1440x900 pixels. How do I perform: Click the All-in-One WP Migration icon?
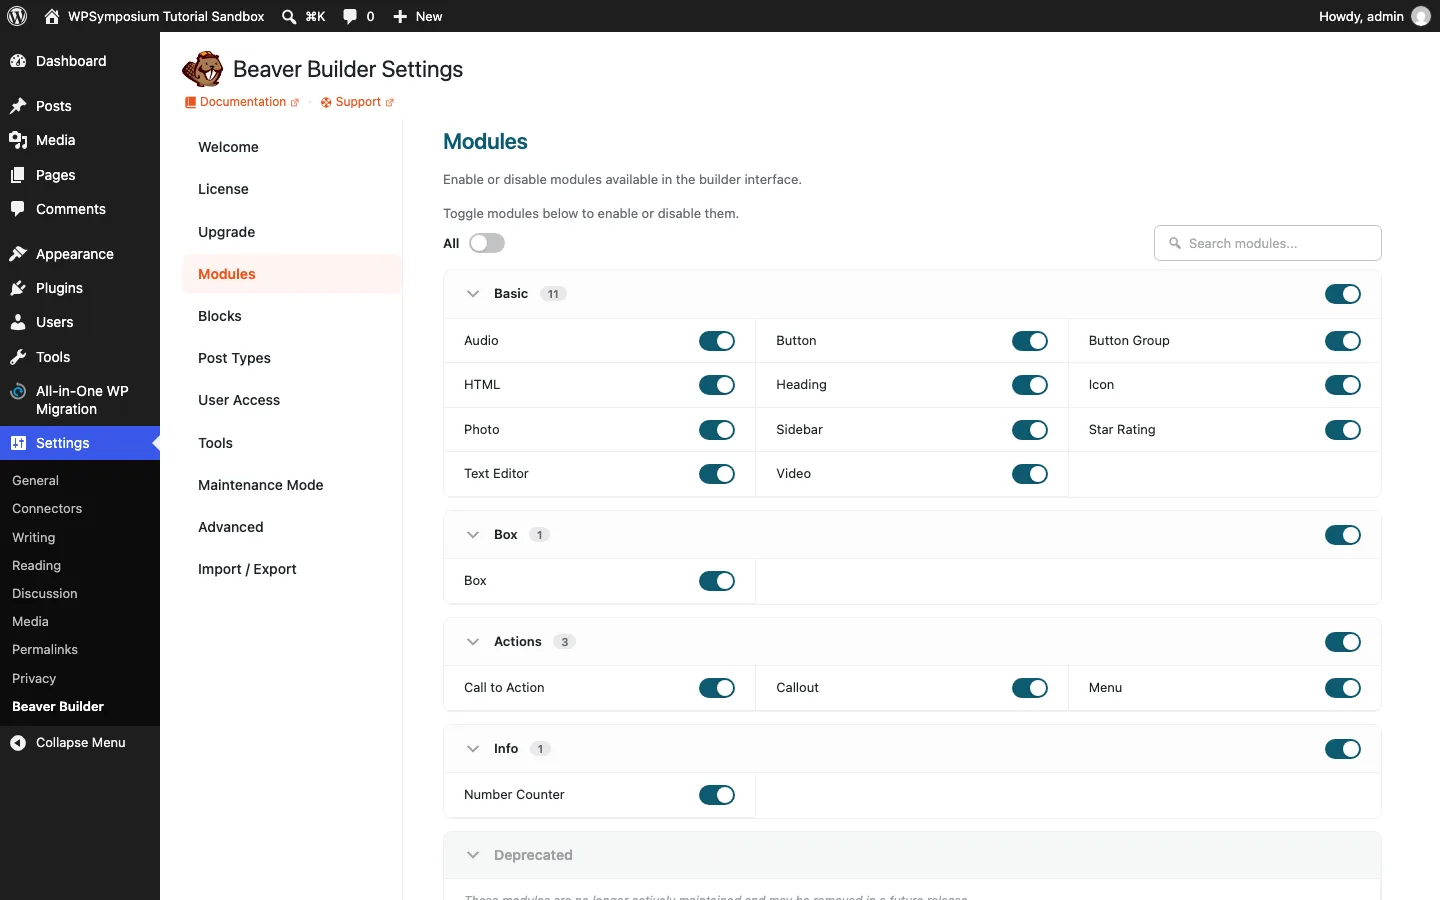[18, 392]
